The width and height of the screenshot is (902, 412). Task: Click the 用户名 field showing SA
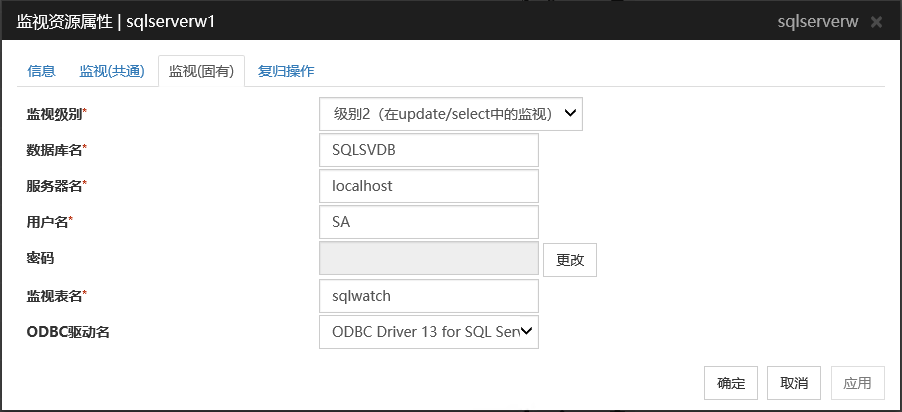point(428,222)
